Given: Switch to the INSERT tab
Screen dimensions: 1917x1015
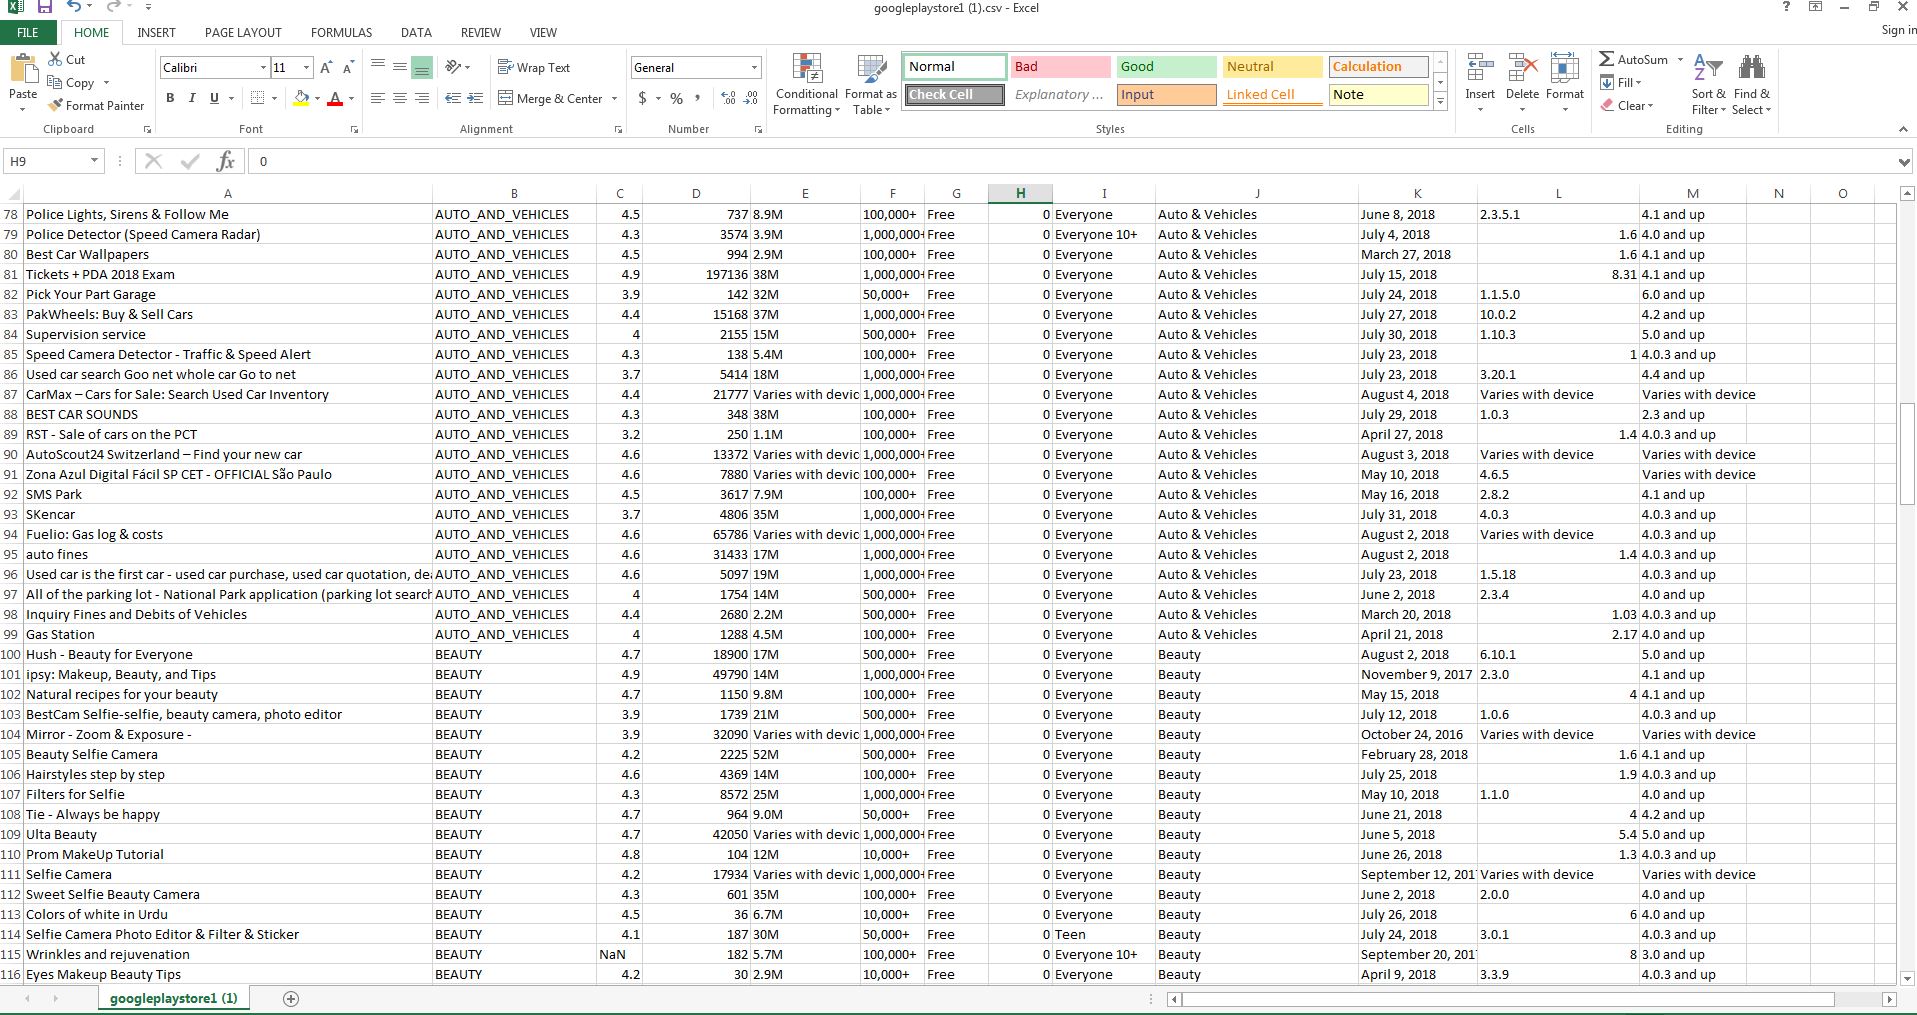Looking at the screenshot, I should coord(156,32).
